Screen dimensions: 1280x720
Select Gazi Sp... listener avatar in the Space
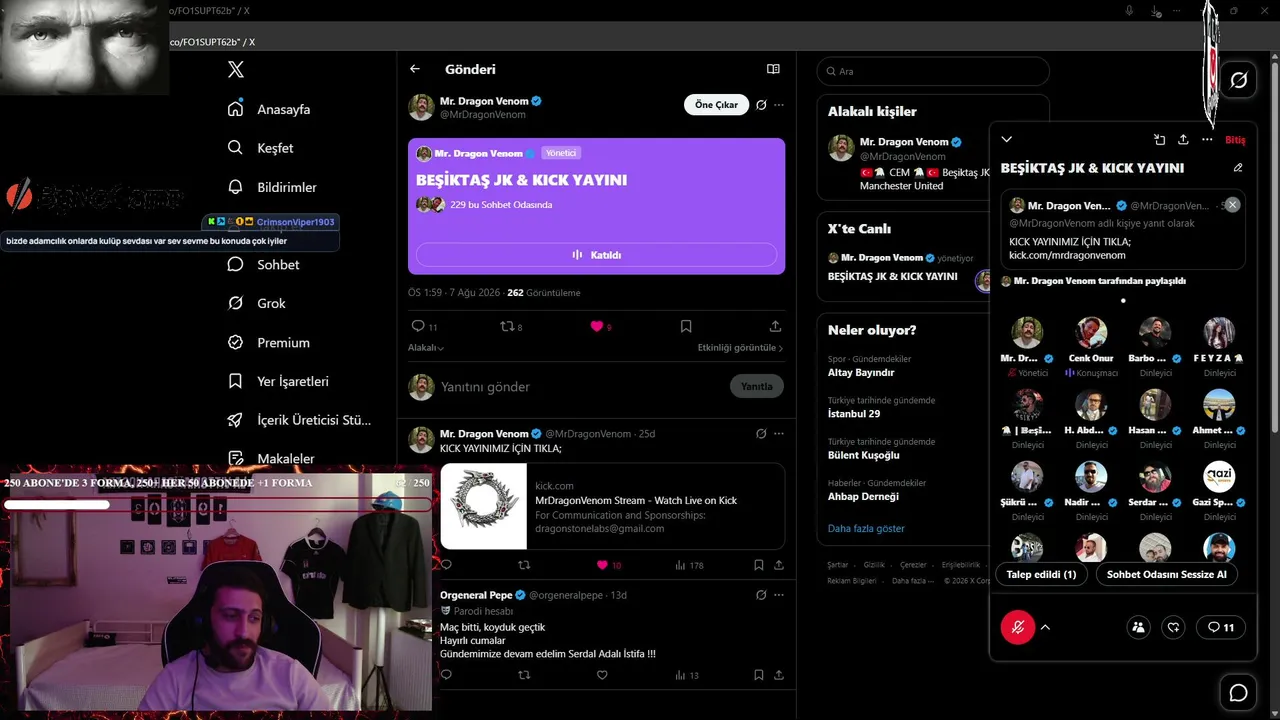click(x=1219, y=477)
